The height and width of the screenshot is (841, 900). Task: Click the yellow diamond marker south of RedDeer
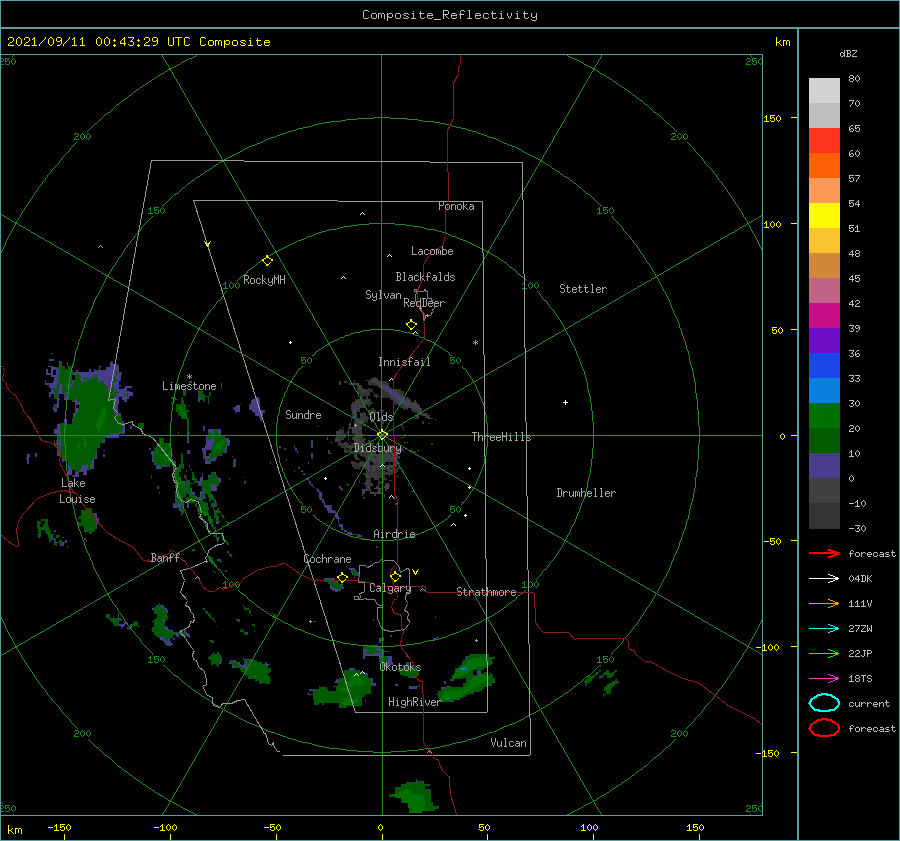411,325
